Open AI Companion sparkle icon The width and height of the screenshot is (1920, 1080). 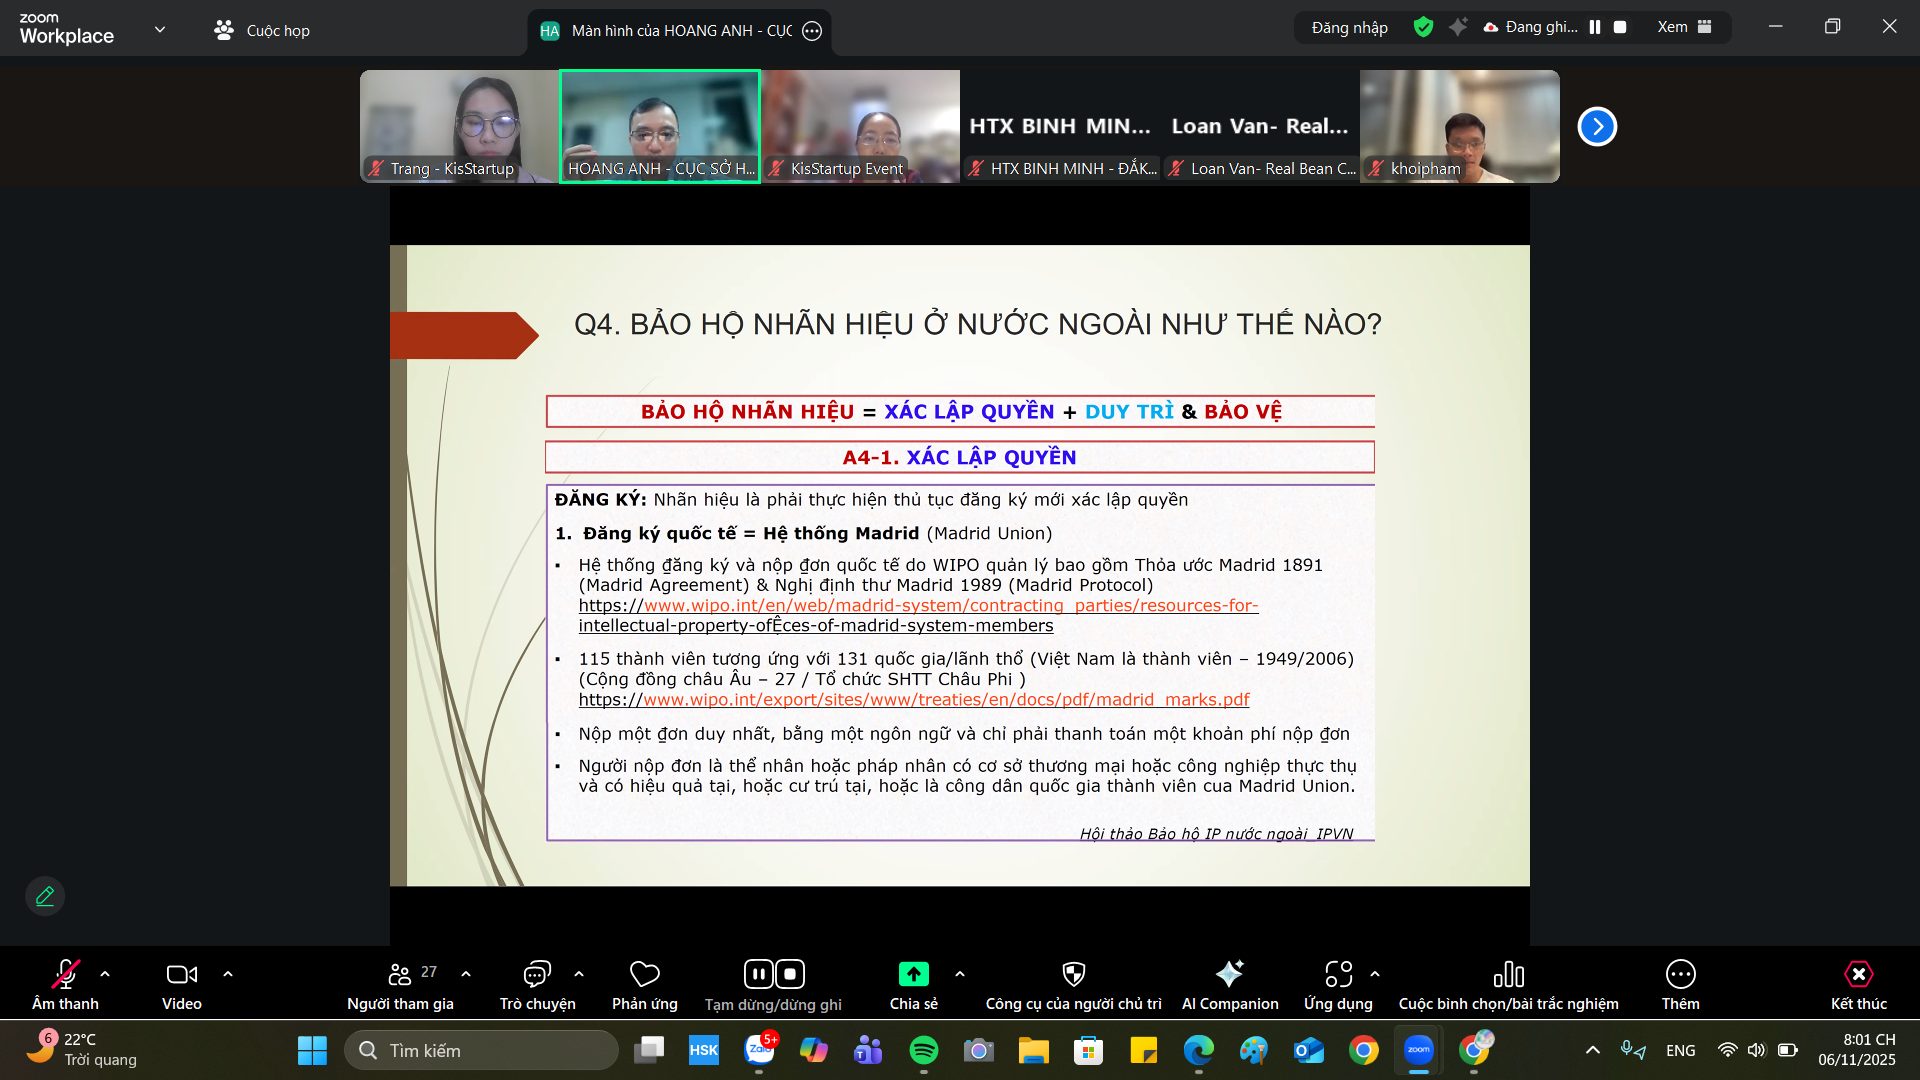tap(1229, 974)
